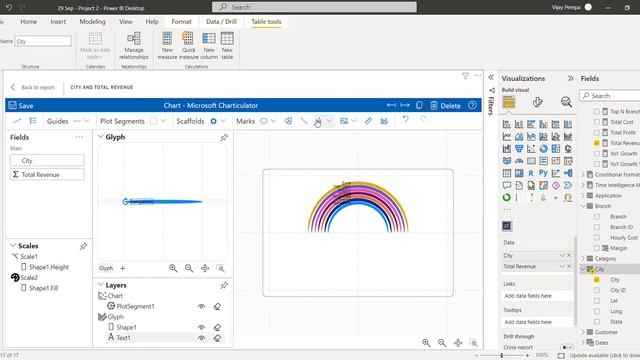Zoom out on the chart canvas

pos(442,343)
